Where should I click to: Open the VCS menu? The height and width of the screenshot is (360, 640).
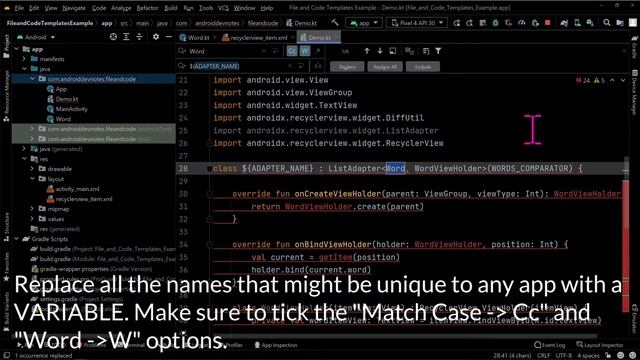(223, 8)
